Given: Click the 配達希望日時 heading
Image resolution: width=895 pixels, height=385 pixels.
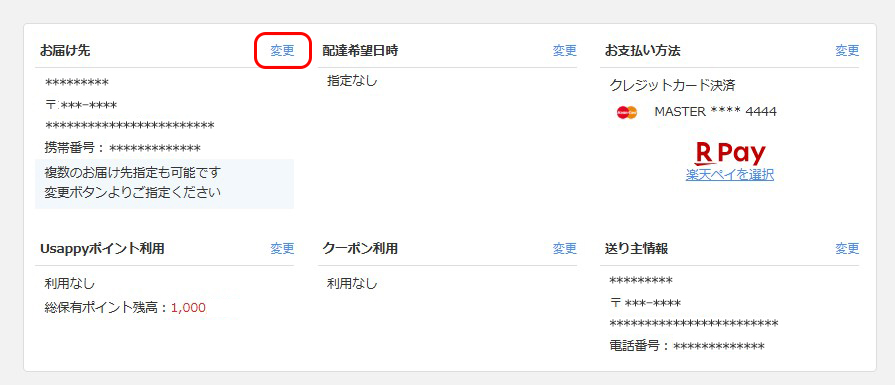Looking at the screenshot, I should pyautogui.click(x=360, y=51).
